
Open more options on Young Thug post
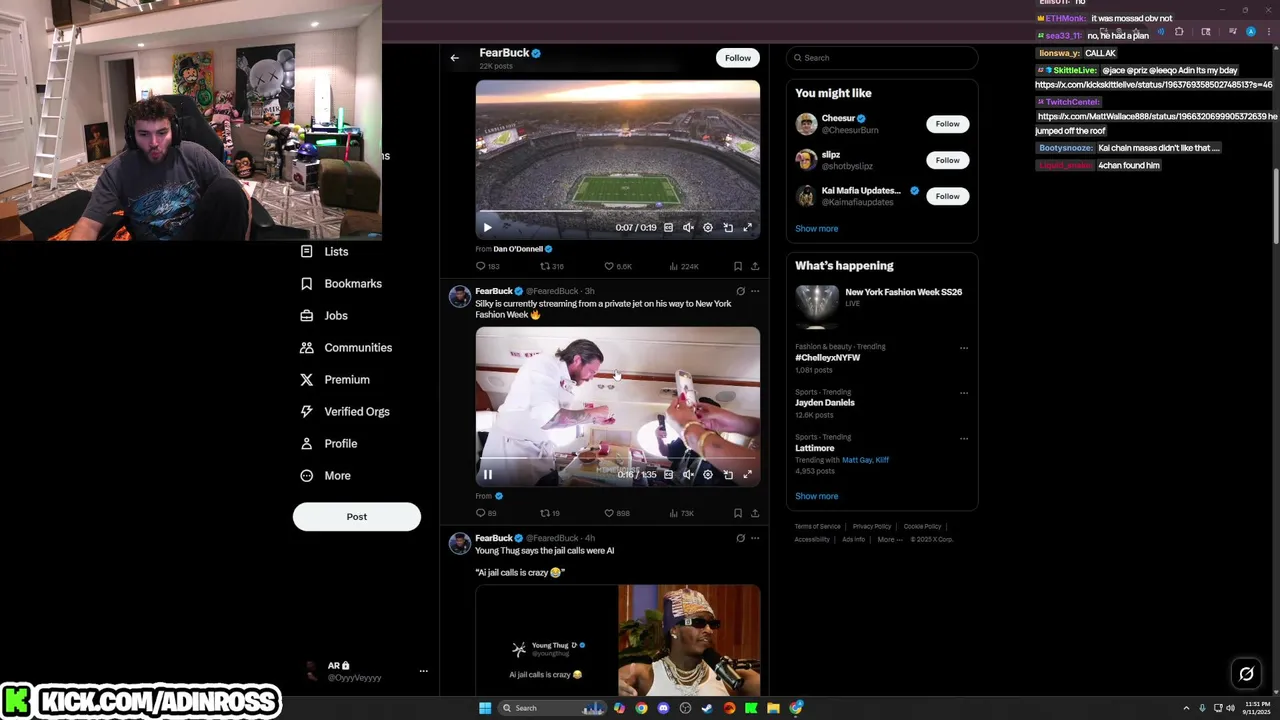[x=755, y=538]
